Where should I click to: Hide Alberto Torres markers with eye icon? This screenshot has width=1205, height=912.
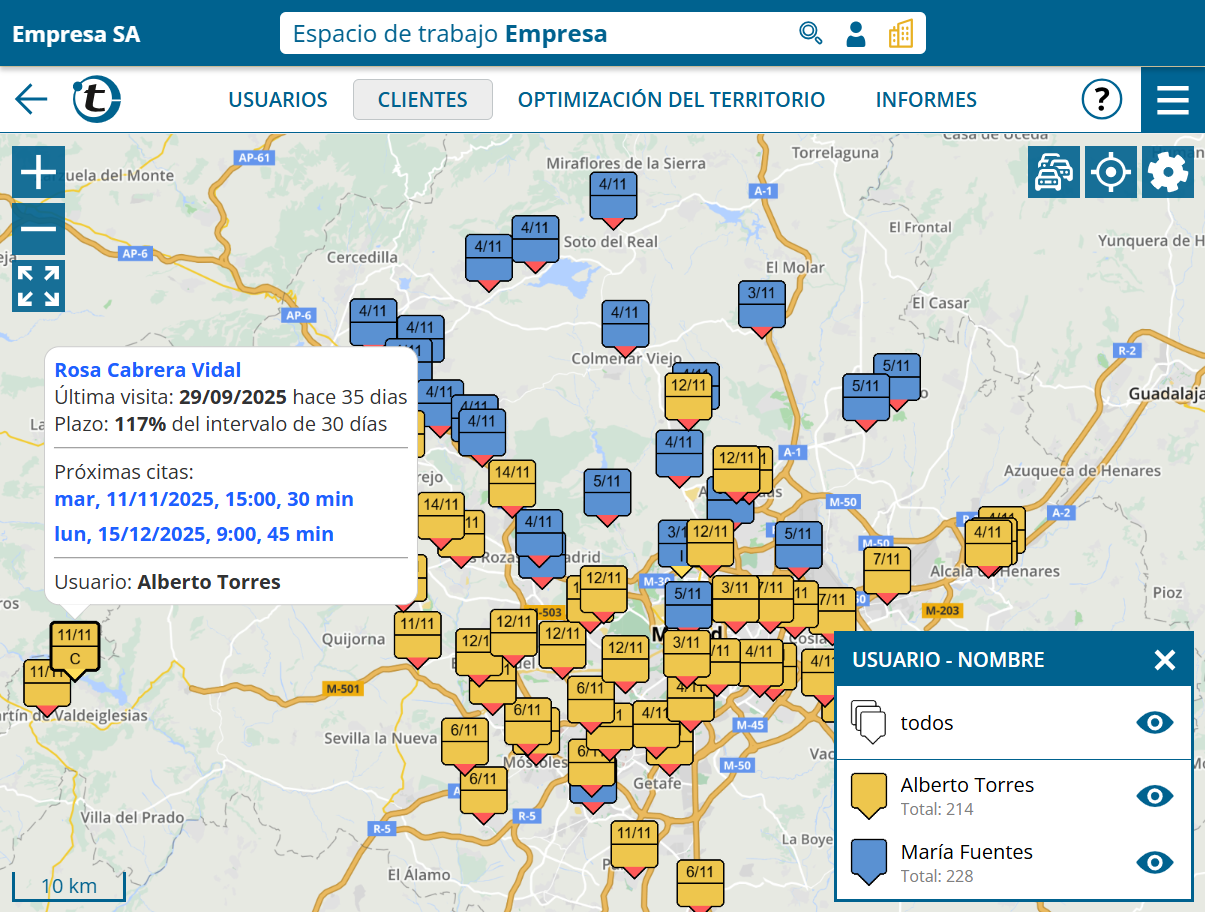[x=1155, y=796]
